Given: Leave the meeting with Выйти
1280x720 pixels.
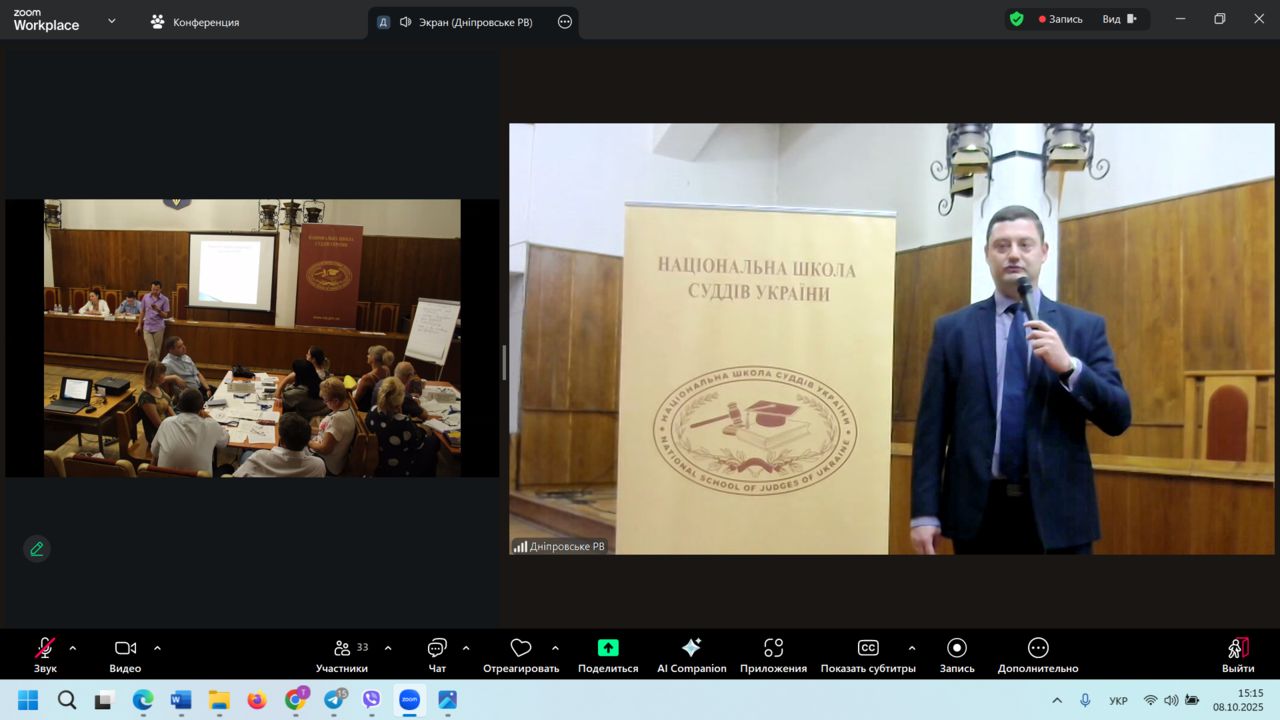Looking at the screenshot, I should point(1238,655).
